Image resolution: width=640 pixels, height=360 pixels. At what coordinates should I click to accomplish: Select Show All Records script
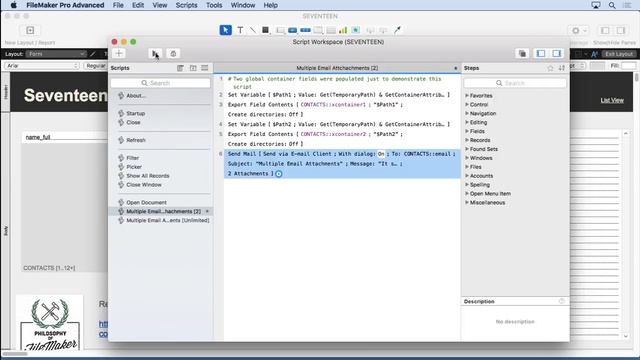[x=147, y=176]
